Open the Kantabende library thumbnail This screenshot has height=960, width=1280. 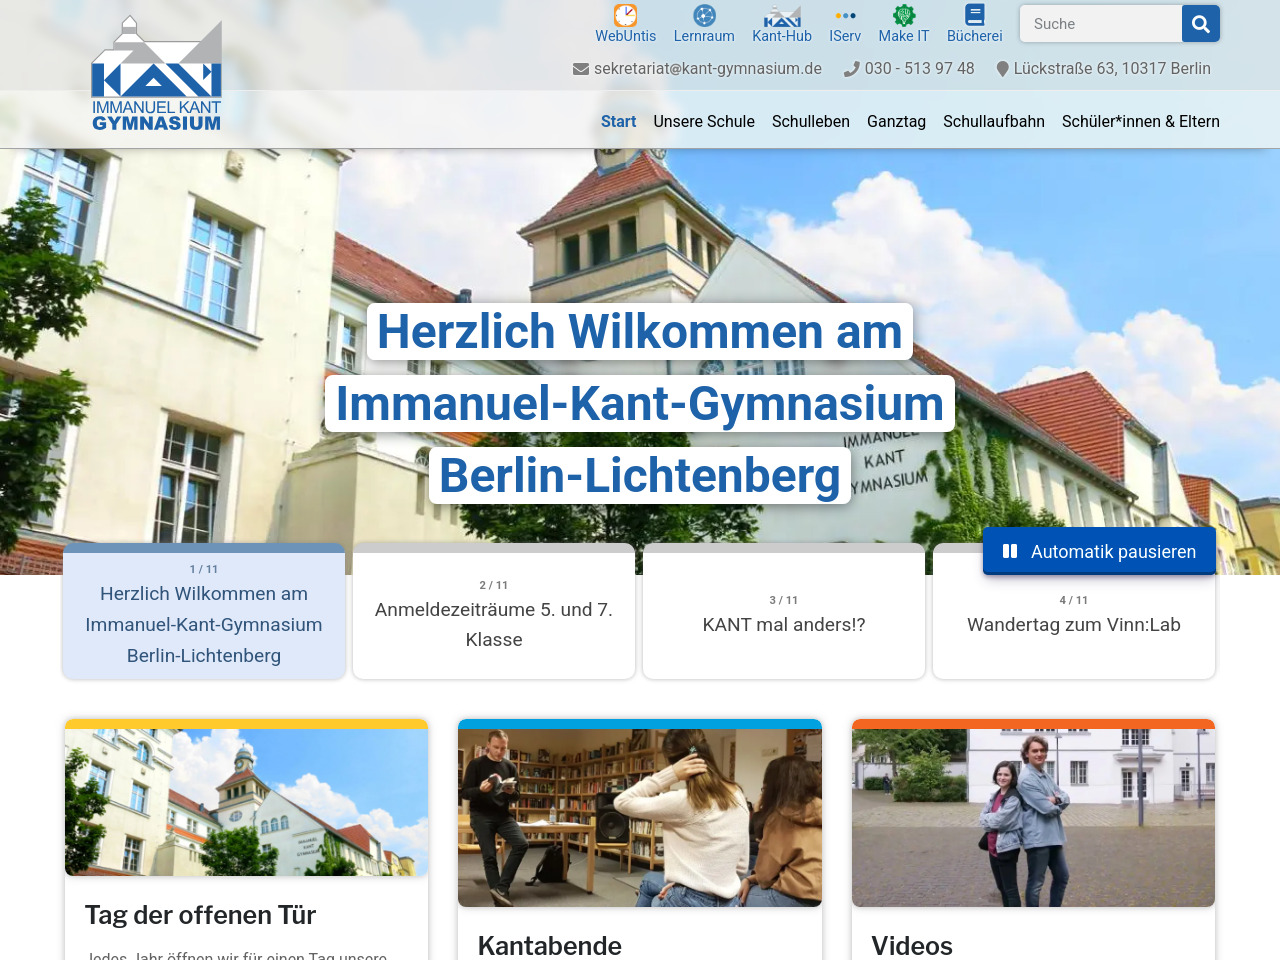click(x=640, y=817)
